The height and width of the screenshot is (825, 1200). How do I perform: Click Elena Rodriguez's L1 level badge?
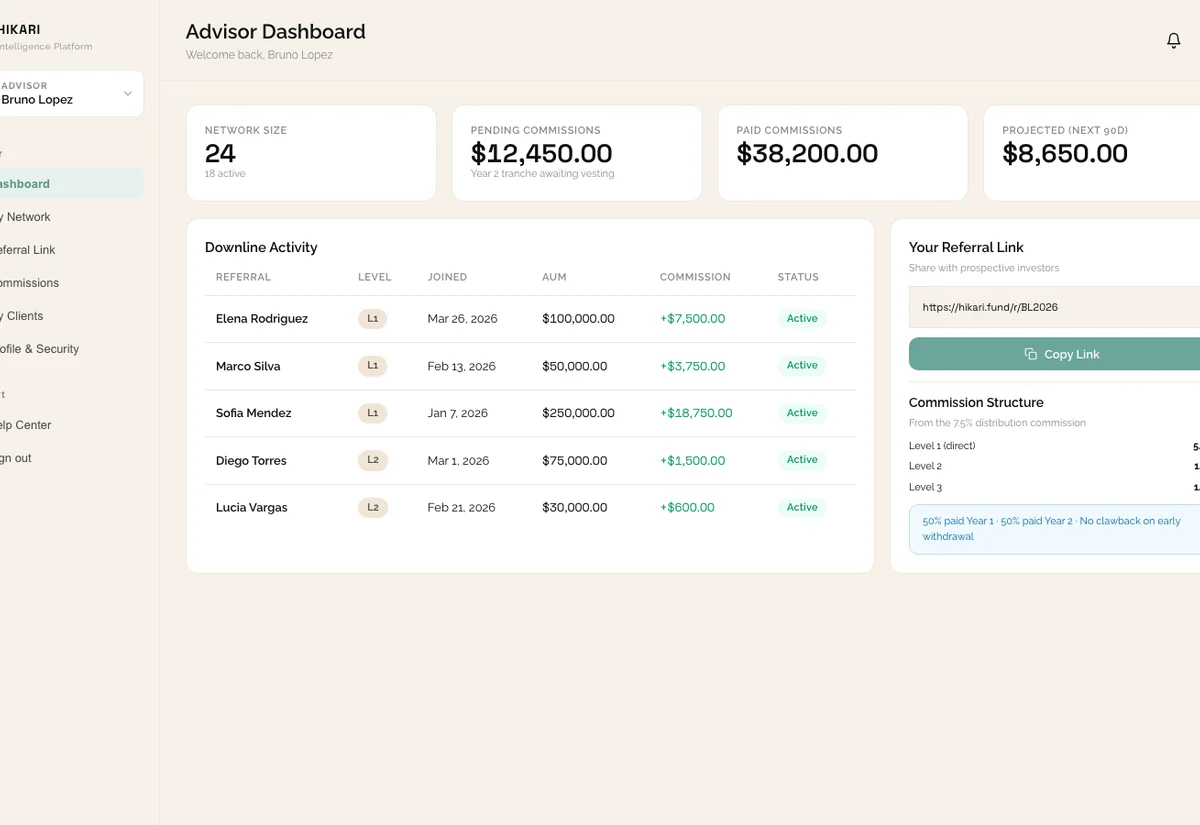pyautogui.click(x=372, y=319)
